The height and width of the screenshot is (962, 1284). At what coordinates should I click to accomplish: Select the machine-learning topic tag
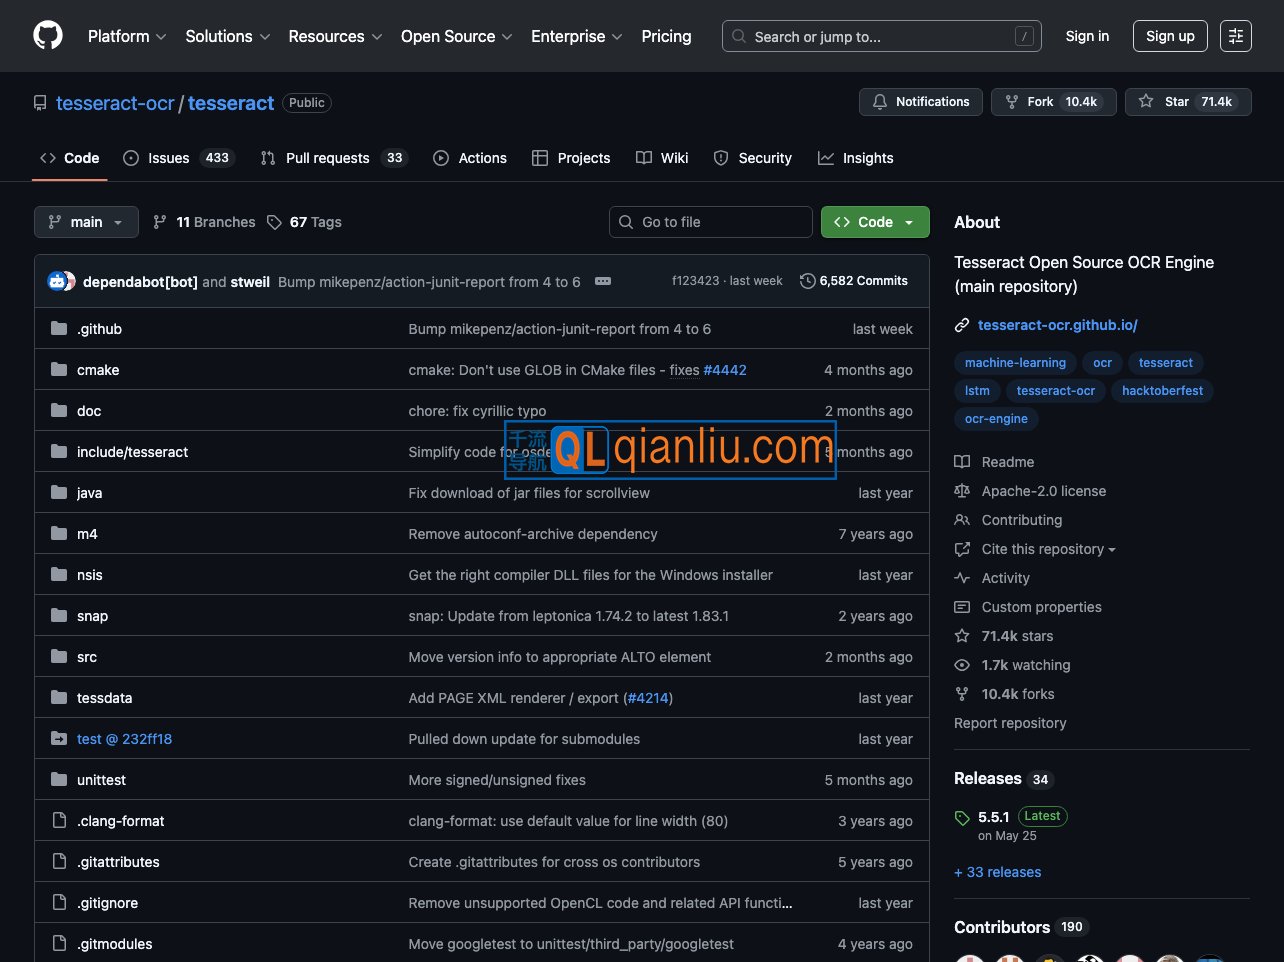(x=1015, y=363)
